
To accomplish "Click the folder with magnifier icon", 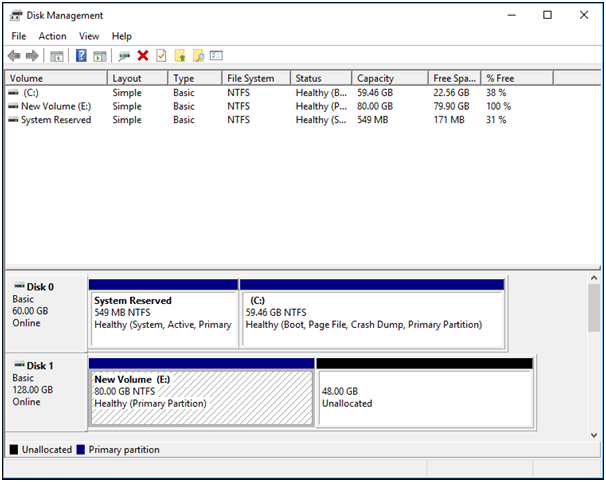I will [198, 56].
